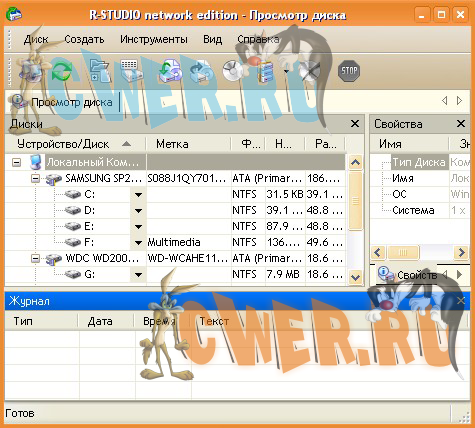
Task: Click the Connect to Remote computer toolbar icon
Action: [31, 71]
